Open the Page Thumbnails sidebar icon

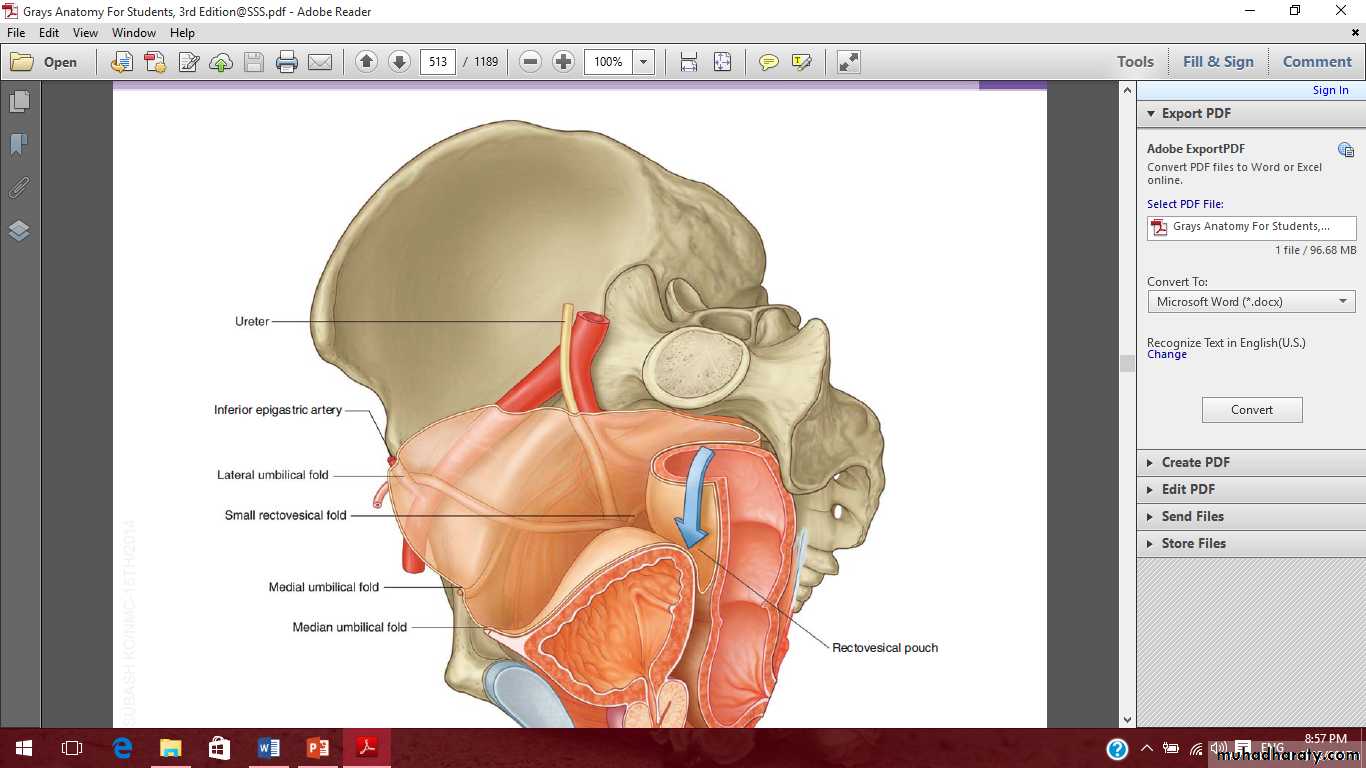point(19,102)
